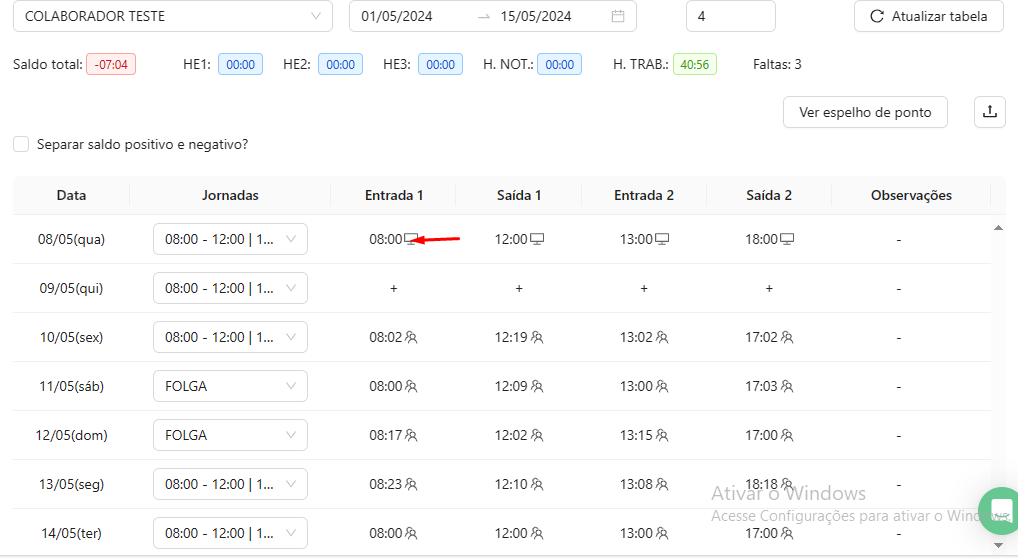Click monitor icon beside 08:00 Entrada 1 on 08/05
This screenshot has height=558, width=1018.
tap(410, 239)
